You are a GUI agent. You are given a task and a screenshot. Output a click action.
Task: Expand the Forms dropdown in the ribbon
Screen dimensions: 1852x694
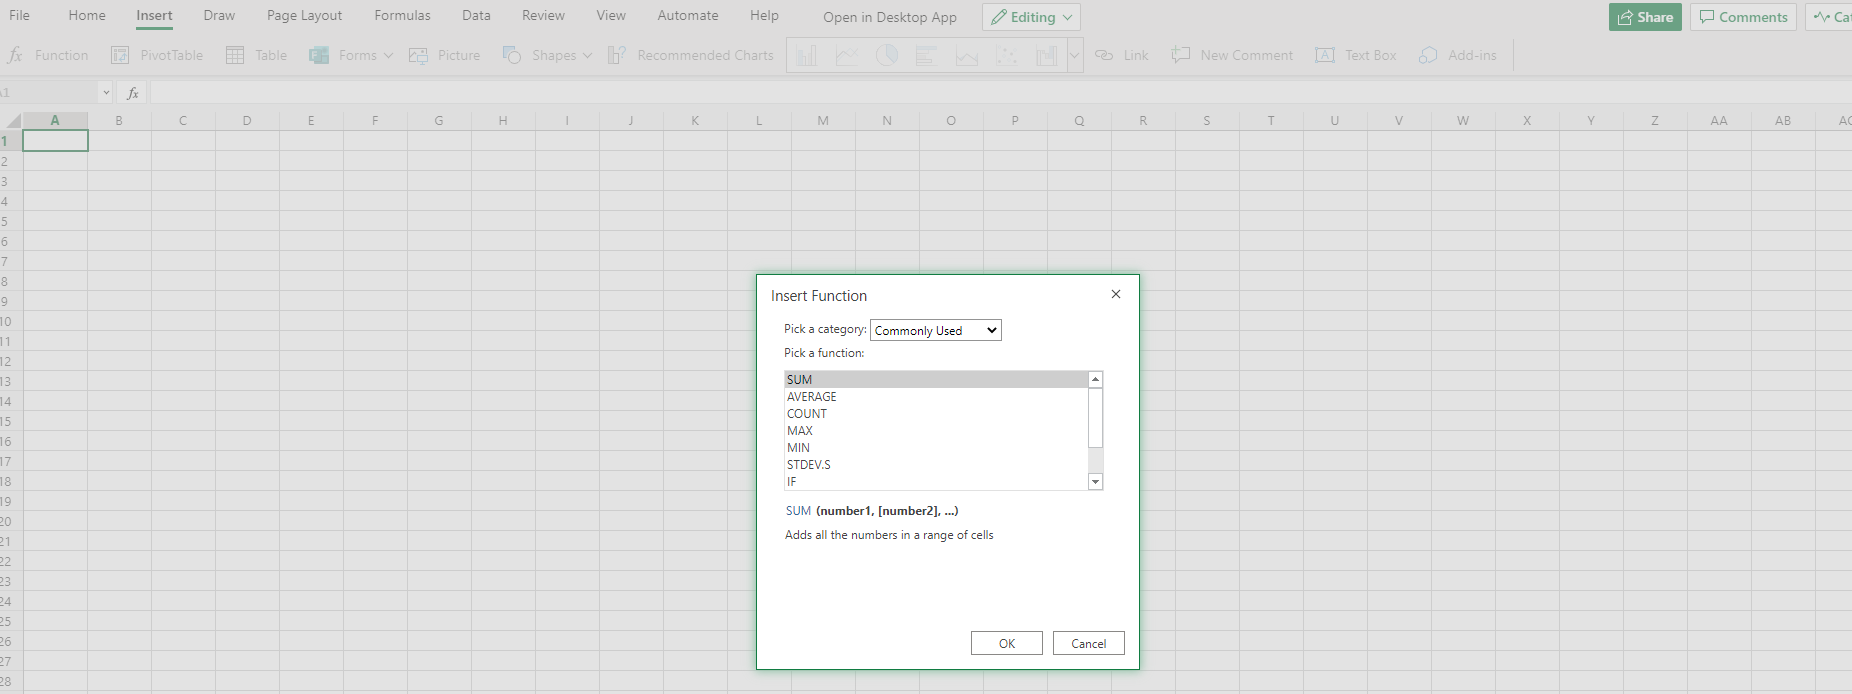pos(388,55)
